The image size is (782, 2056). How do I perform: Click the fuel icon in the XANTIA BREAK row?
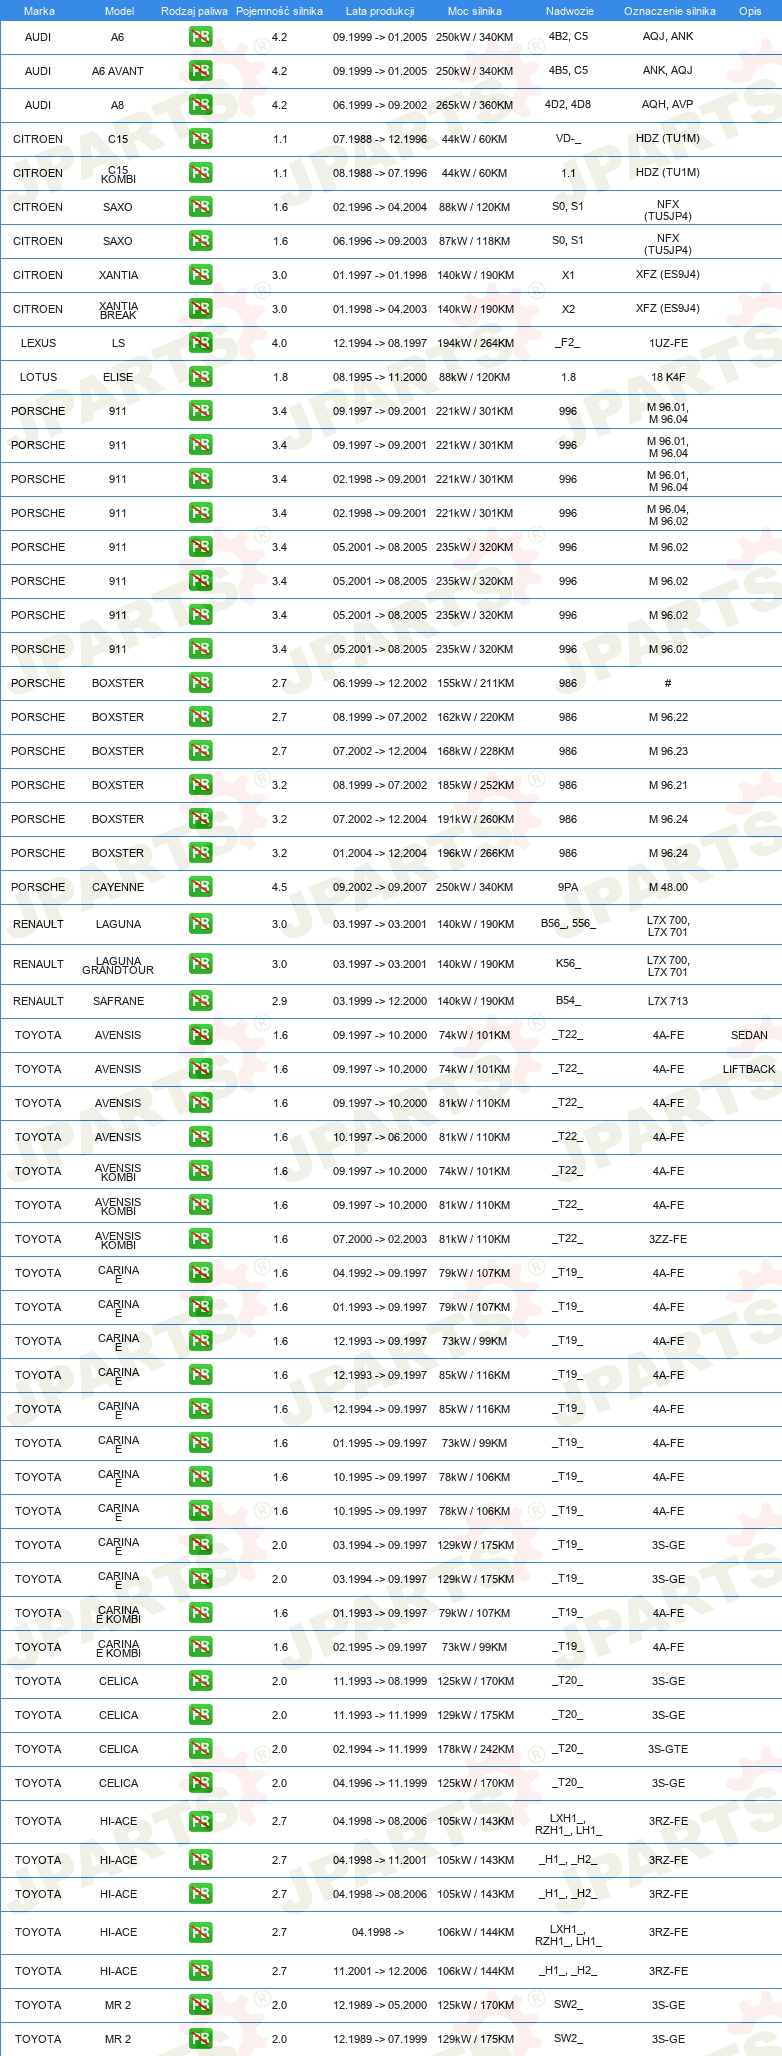coord(200,309)
